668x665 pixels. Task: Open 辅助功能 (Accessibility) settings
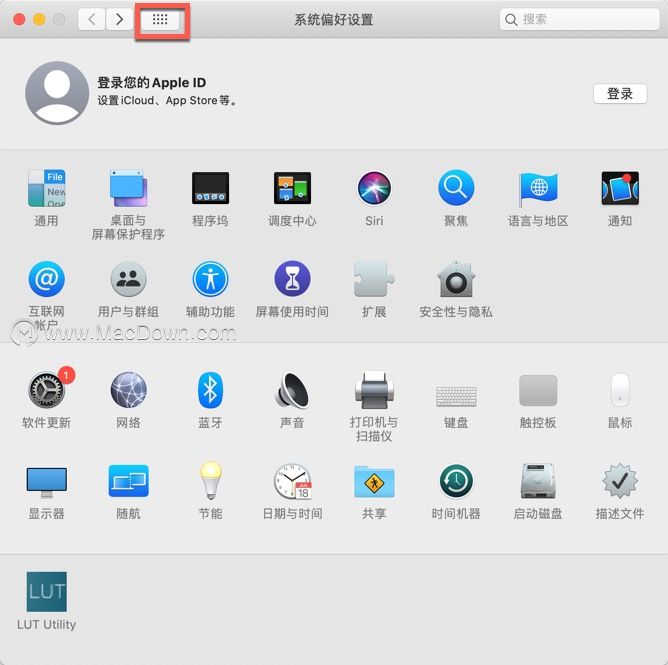point(210,279)
